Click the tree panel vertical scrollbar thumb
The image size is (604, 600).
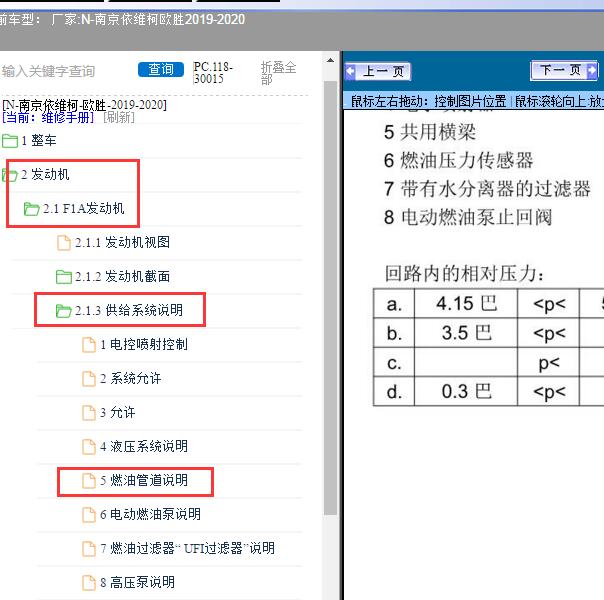(330, 298)
